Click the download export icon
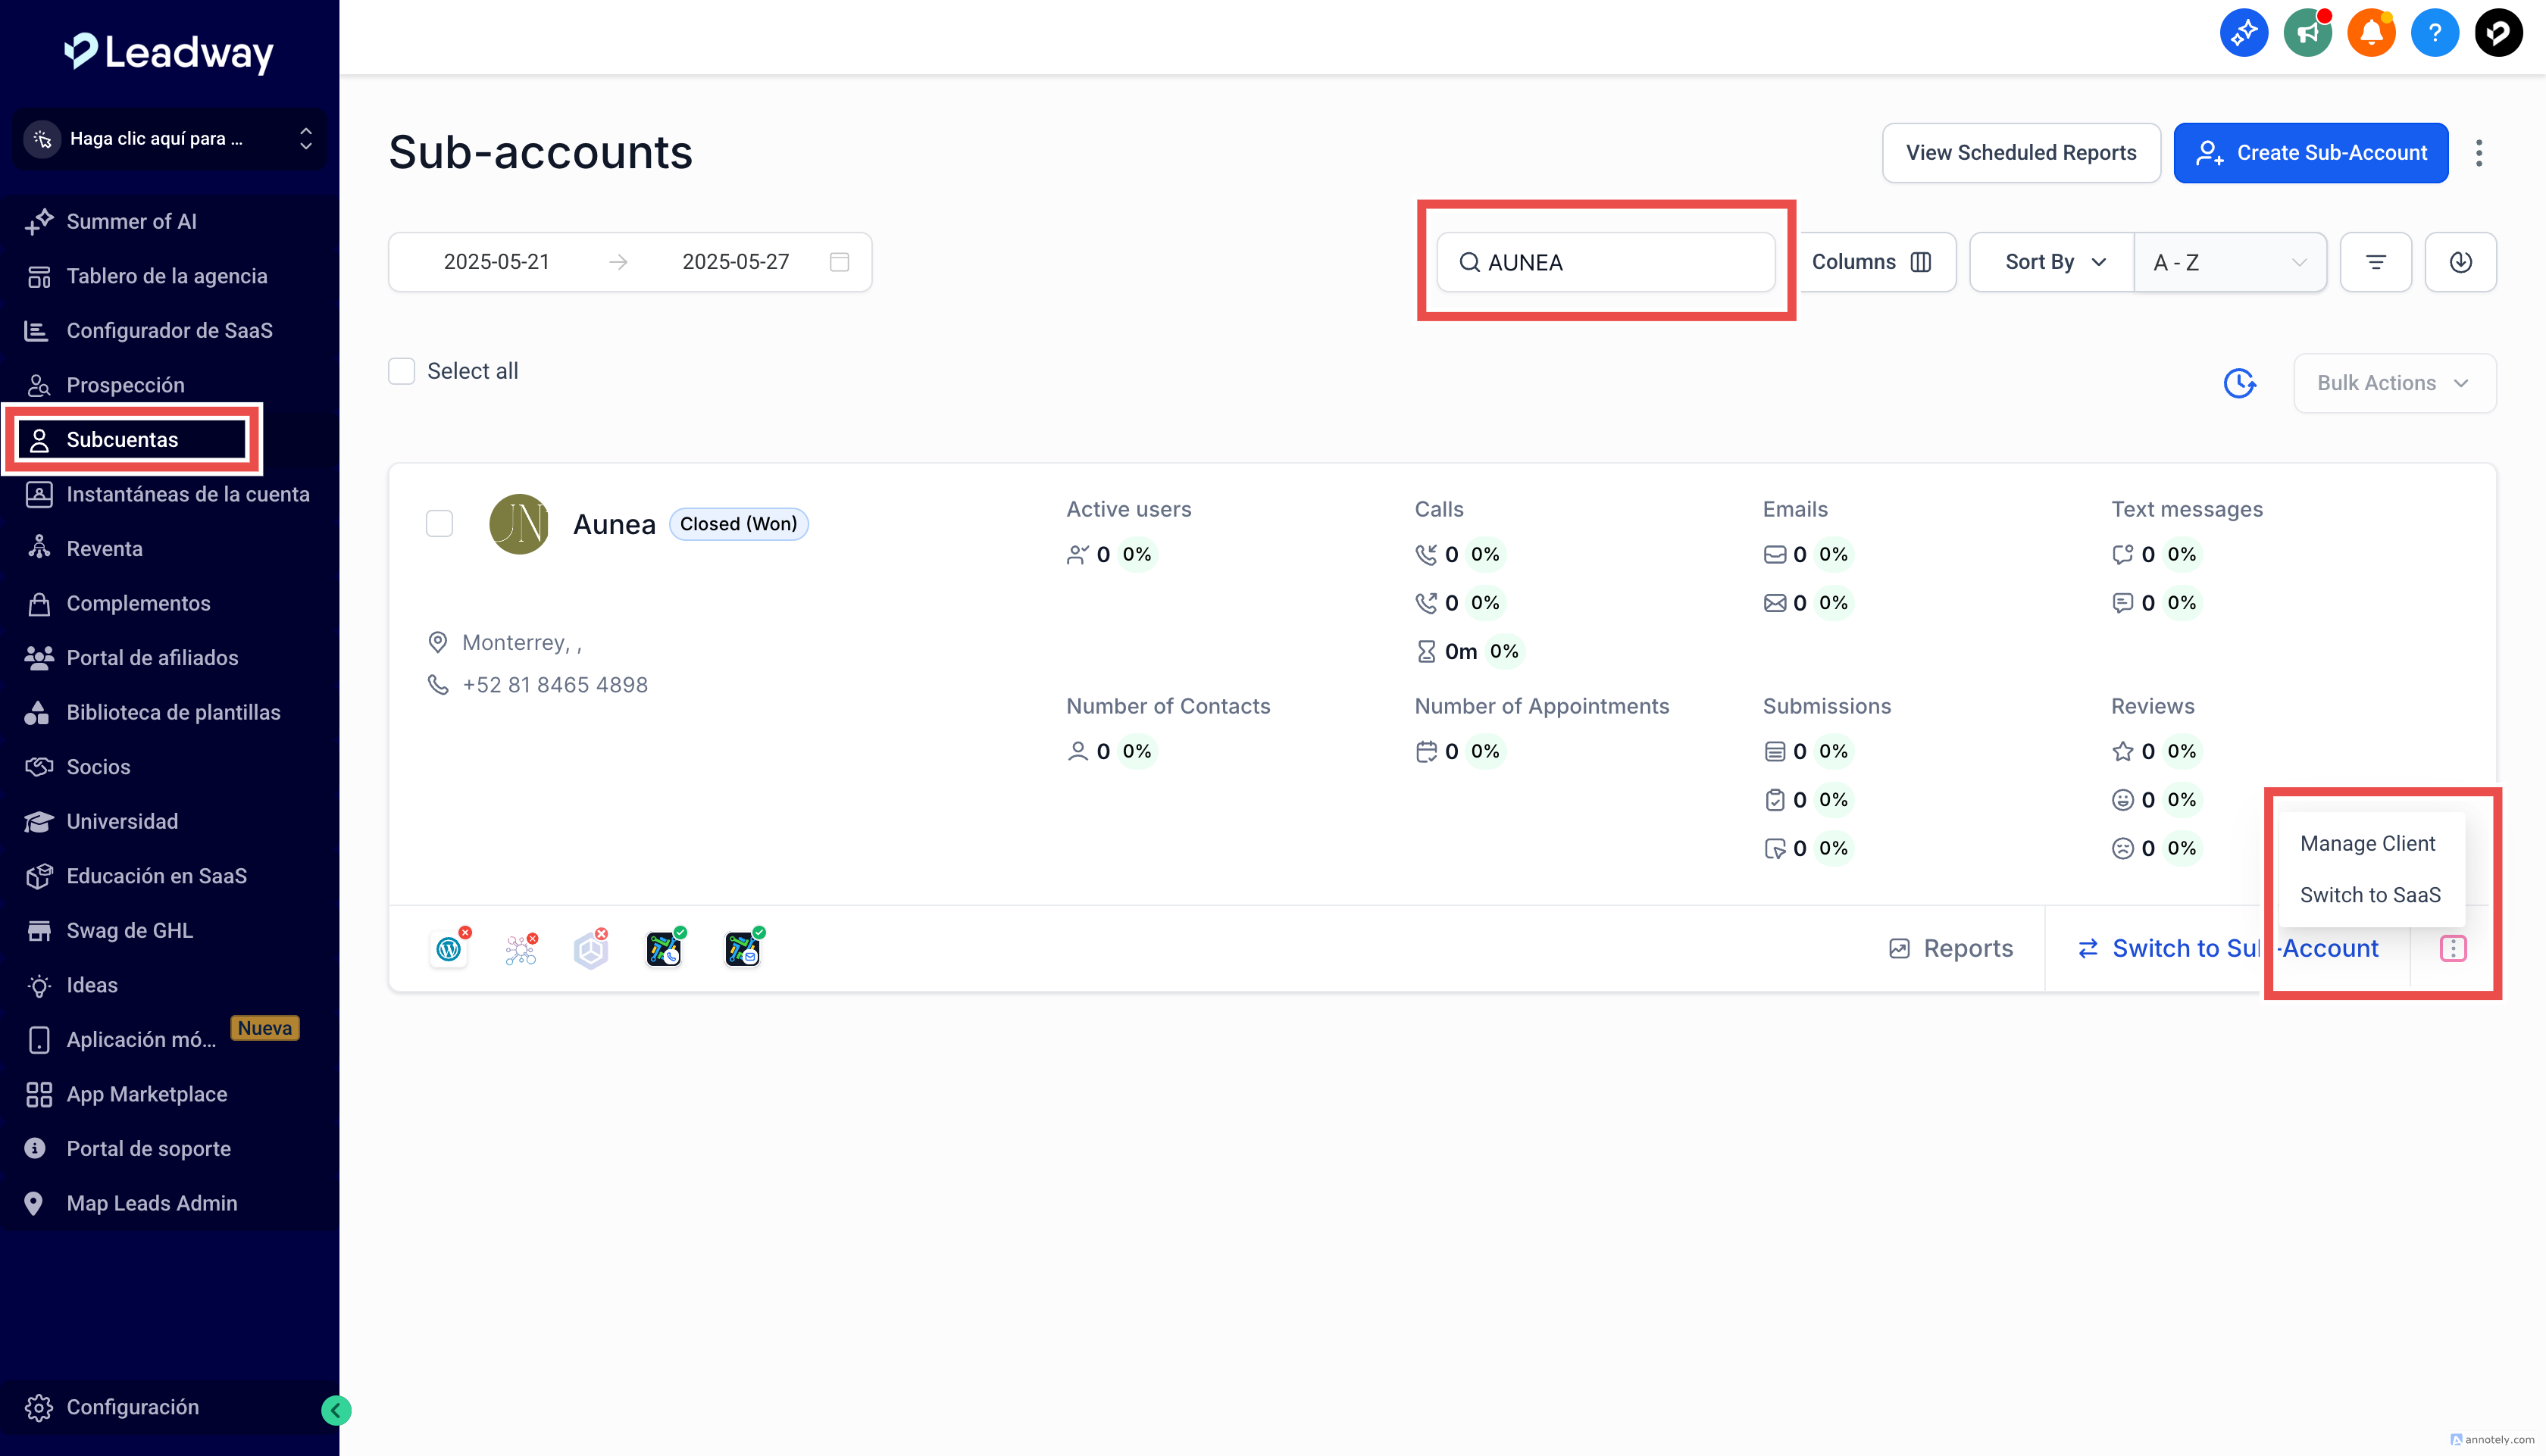The height and width of the screenshot is (1456, 2546). point(2460,262)
